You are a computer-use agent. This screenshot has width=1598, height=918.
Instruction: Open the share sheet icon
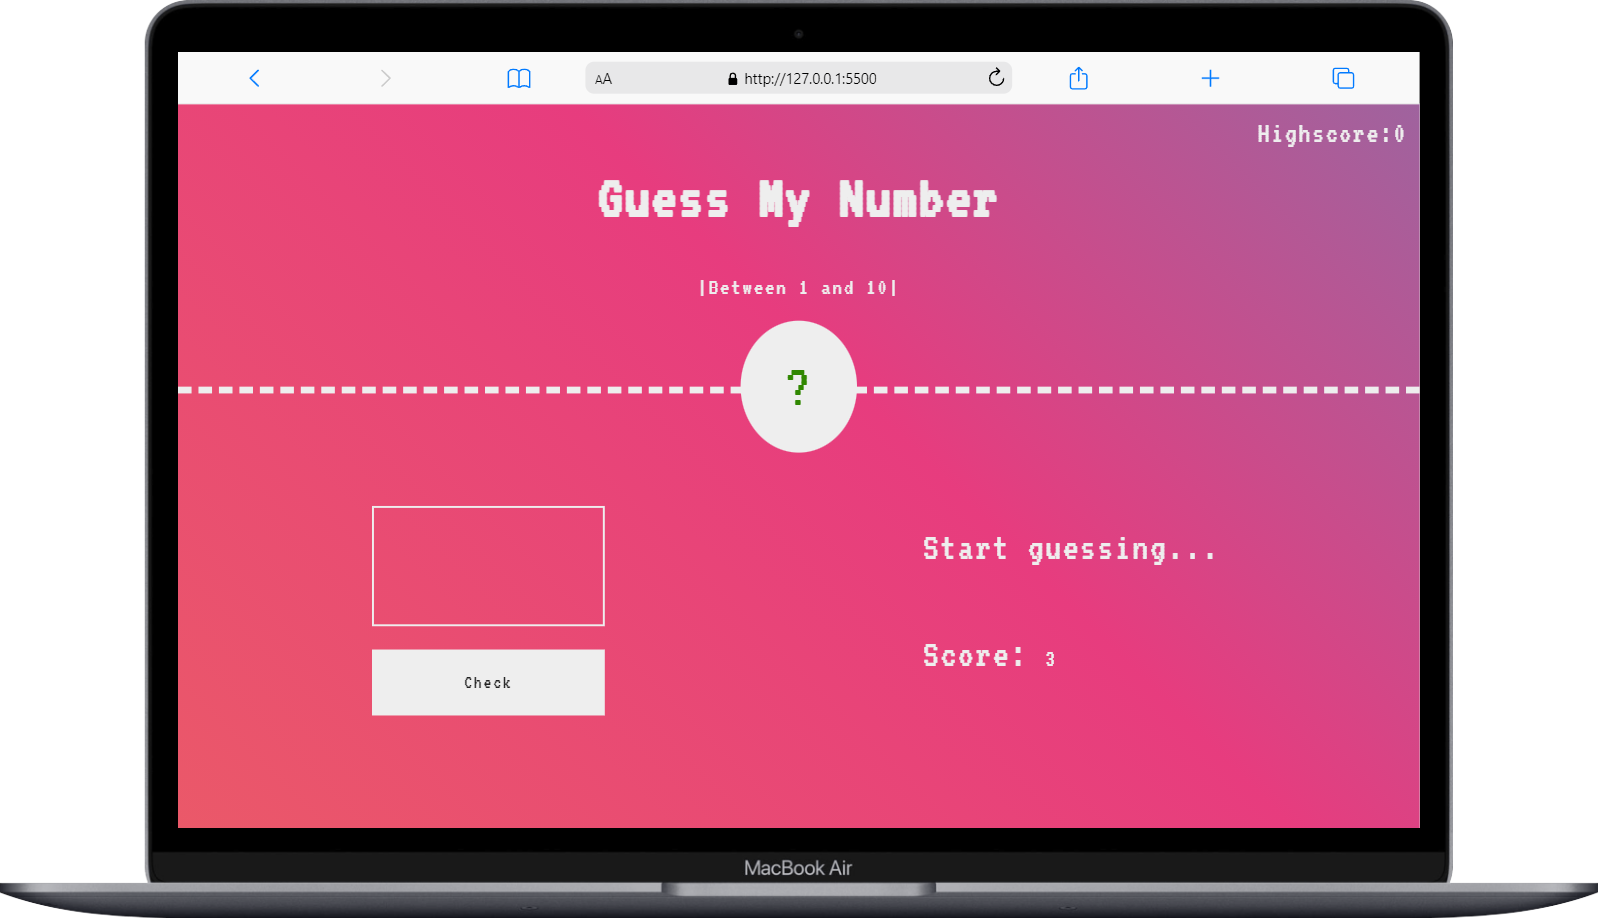(x=1078, y=78)
